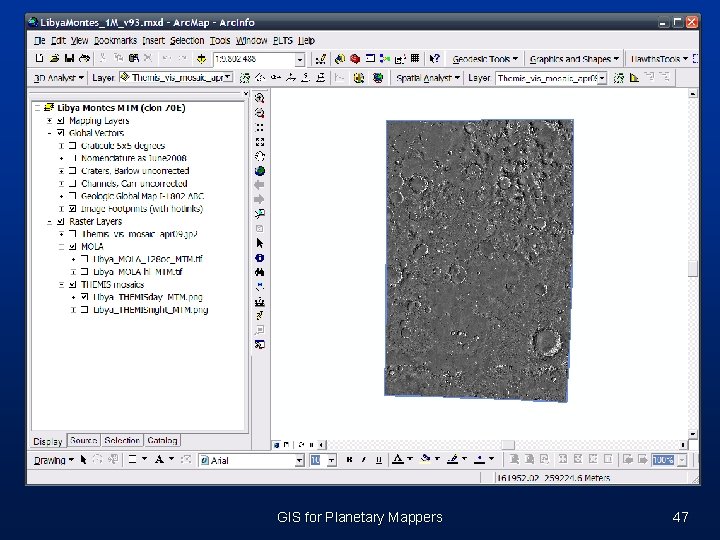
Task: Uncheck the Mapping Layers group
Action: tap(61, 121)
